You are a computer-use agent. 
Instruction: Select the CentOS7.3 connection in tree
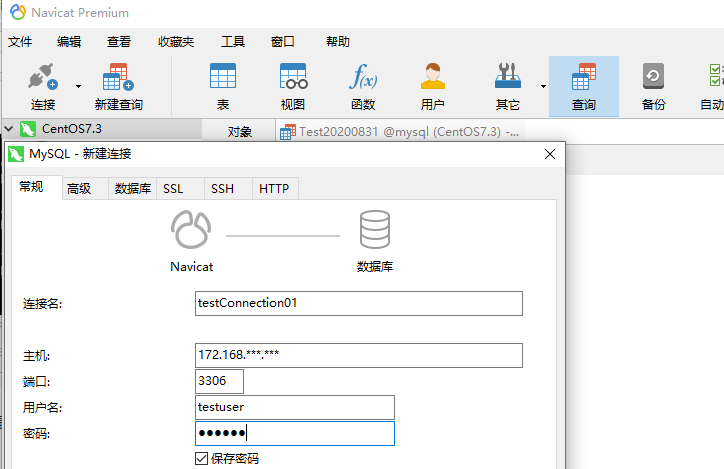pos(72,129)
